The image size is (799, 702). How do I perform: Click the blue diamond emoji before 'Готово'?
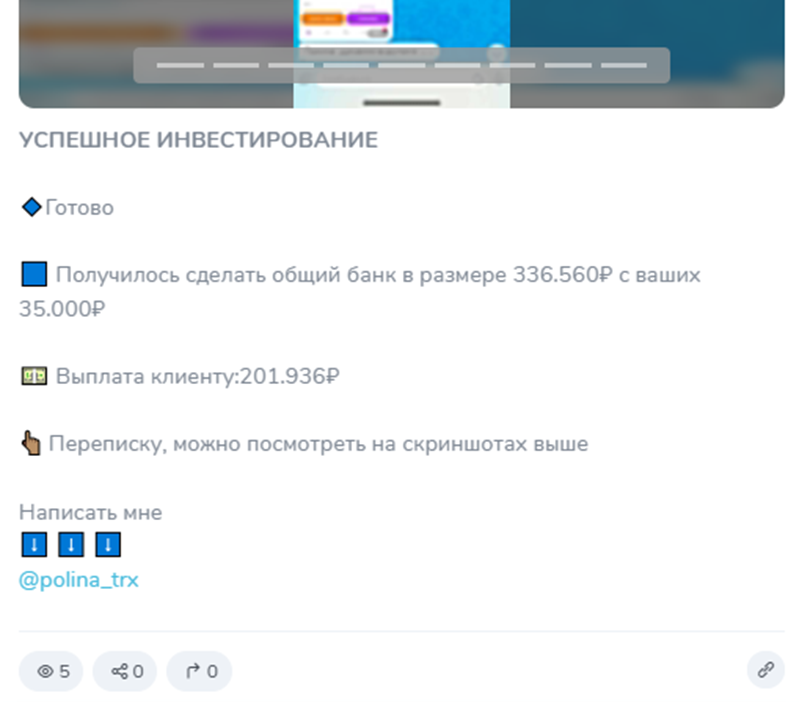point(32,207)
